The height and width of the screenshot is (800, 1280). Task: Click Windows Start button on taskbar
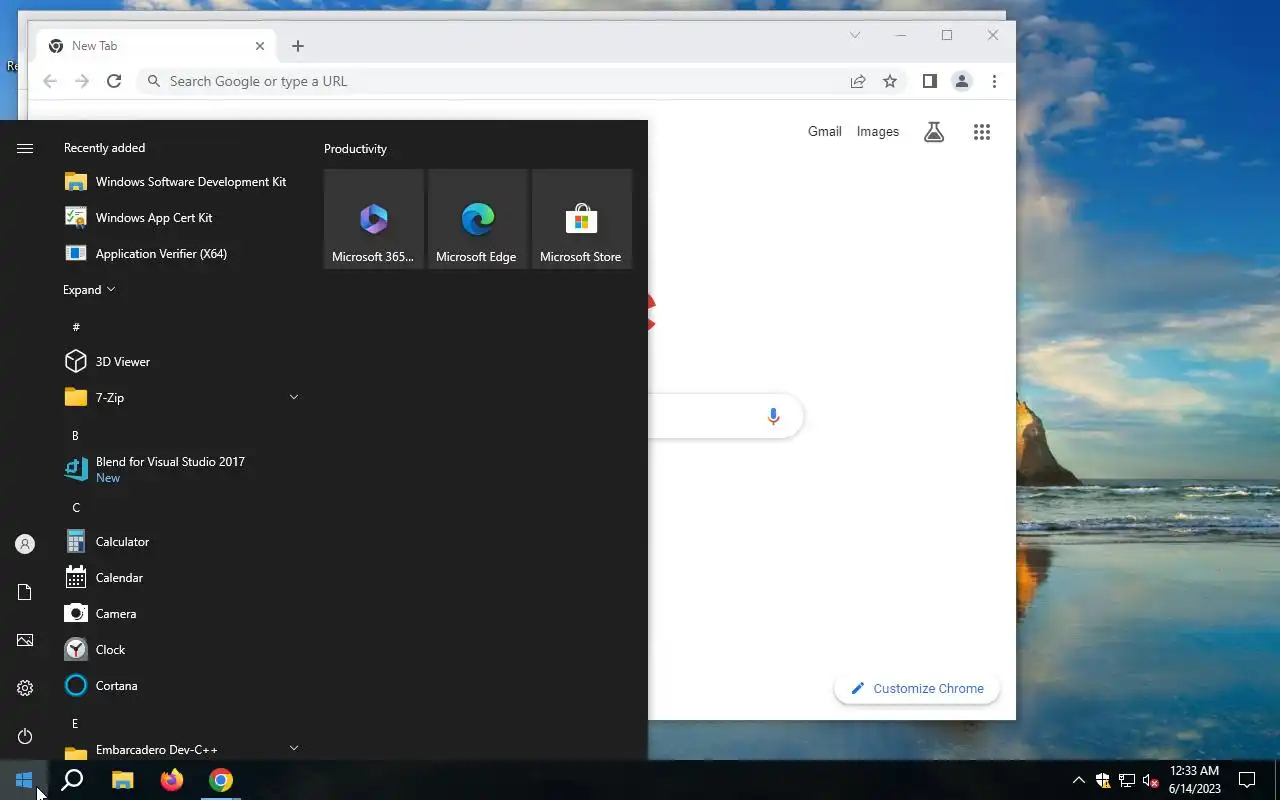coord(24,780)
